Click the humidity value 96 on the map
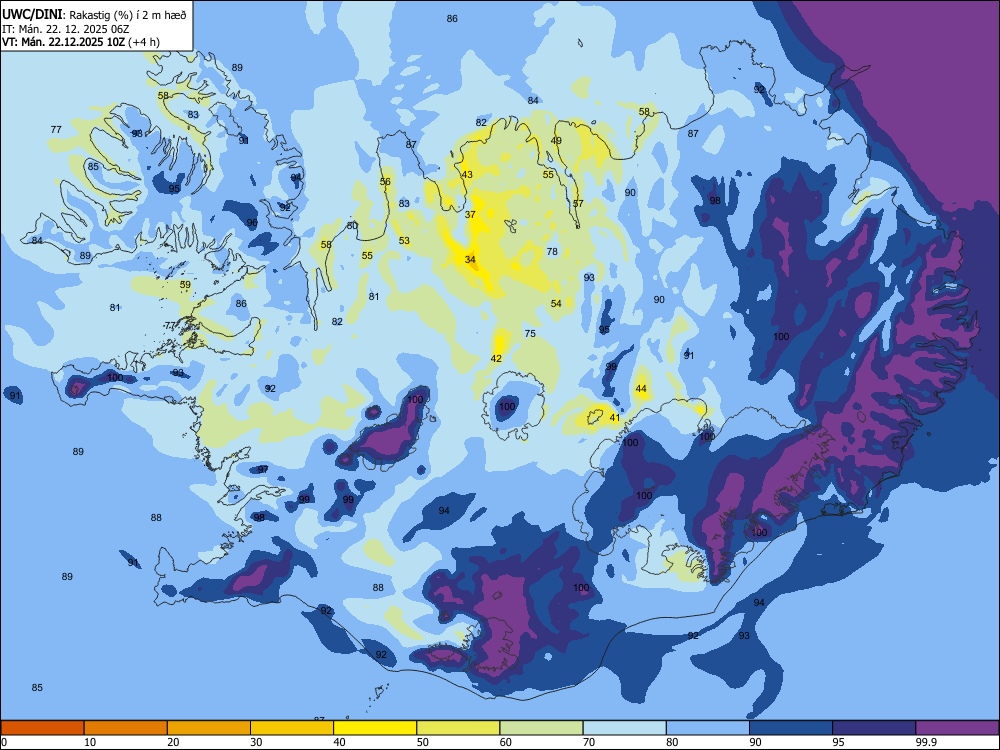1000x750 pixels. pos(252,223)
